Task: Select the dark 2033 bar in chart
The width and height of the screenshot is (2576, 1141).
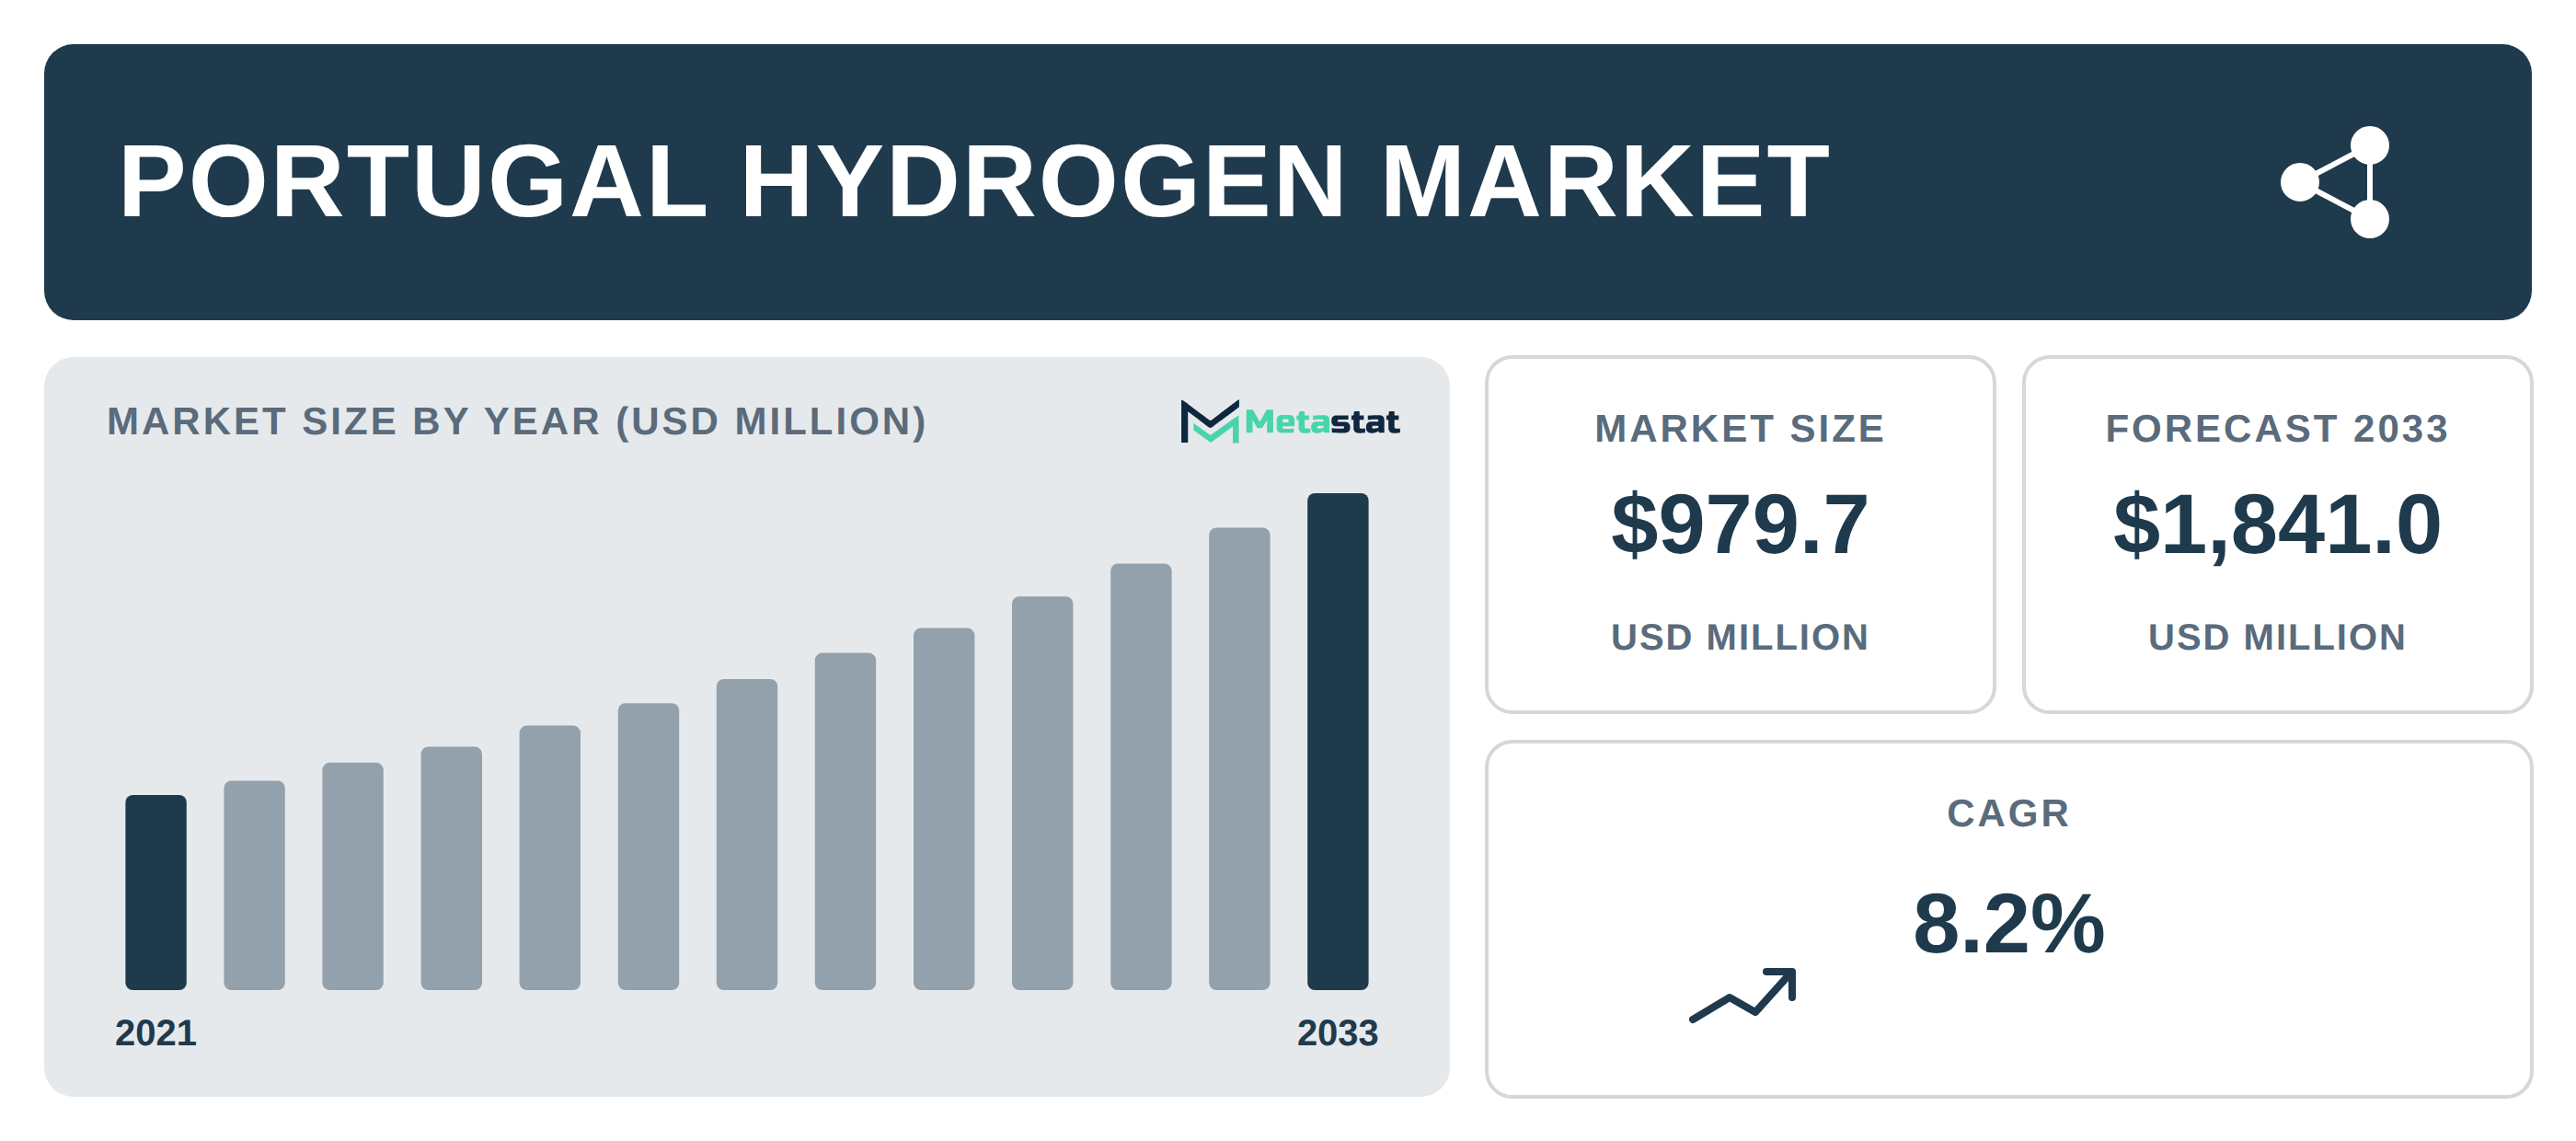Action: pyautogui.click(x=1338, y=741)
